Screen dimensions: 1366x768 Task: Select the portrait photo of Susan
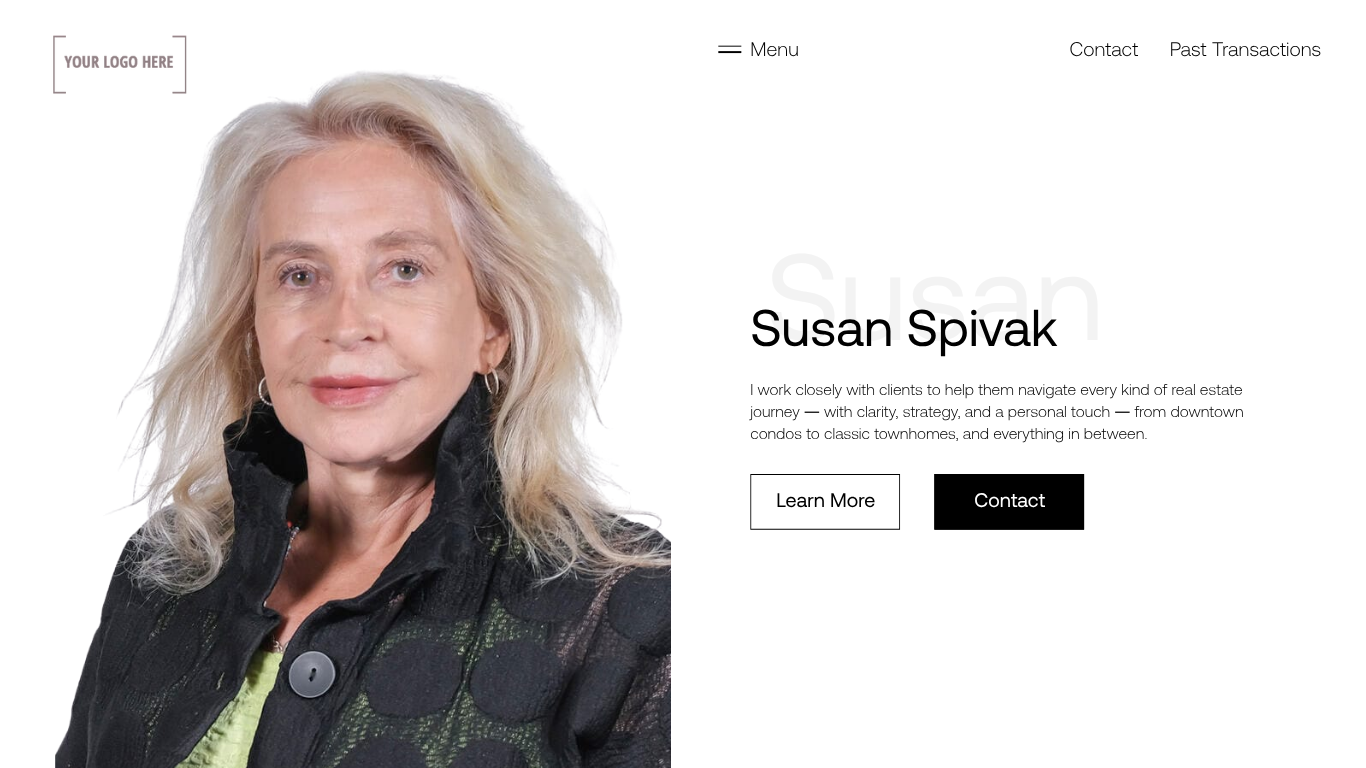[x=363, y=420]
